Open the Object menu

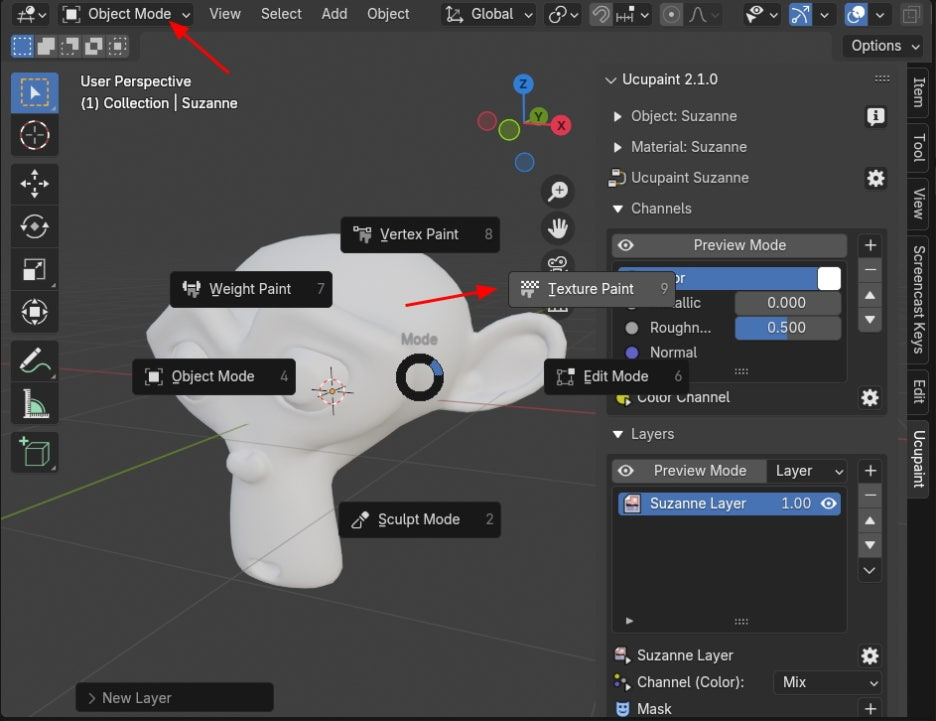[x=388, y=14]
